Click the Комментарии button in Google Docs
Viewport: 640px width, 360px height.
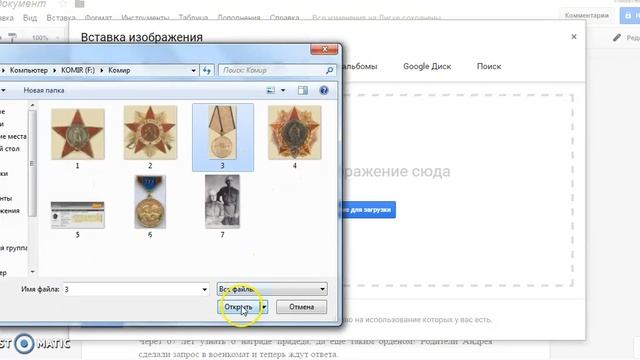587,16
